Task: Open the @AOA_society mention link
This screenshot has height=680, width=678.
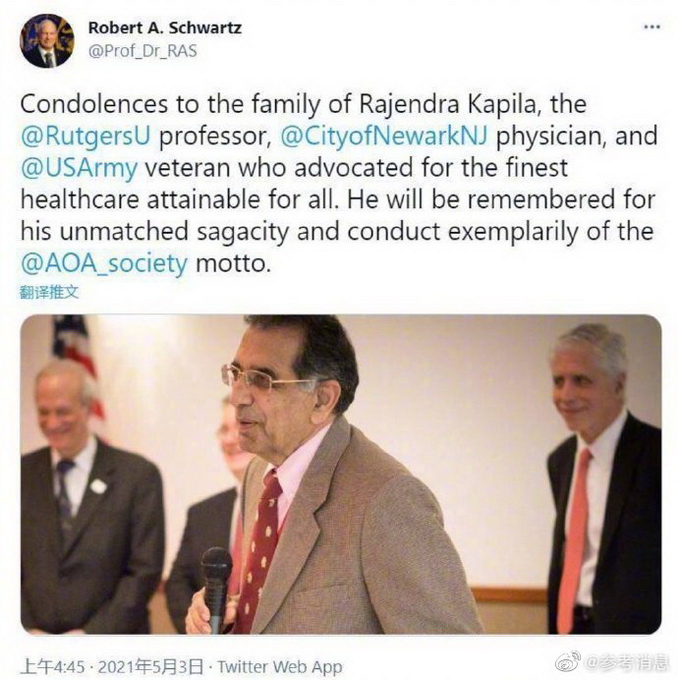Action: tap(104, 263)
